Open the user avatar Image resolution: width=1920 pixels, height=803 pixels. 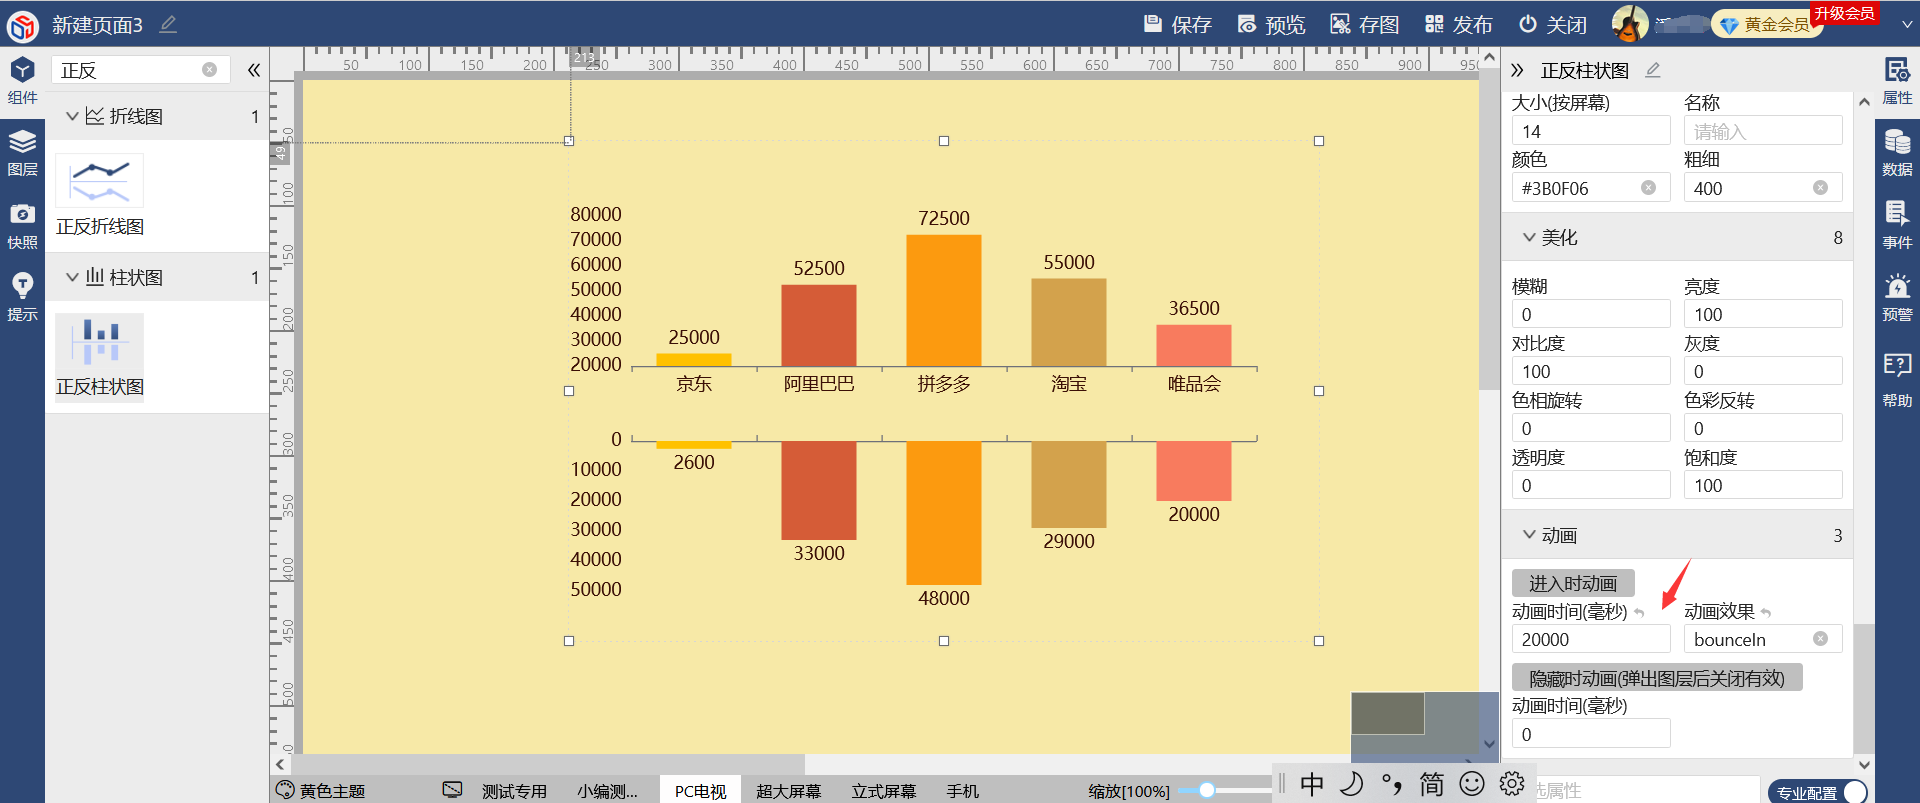(x=1630, y=24)
